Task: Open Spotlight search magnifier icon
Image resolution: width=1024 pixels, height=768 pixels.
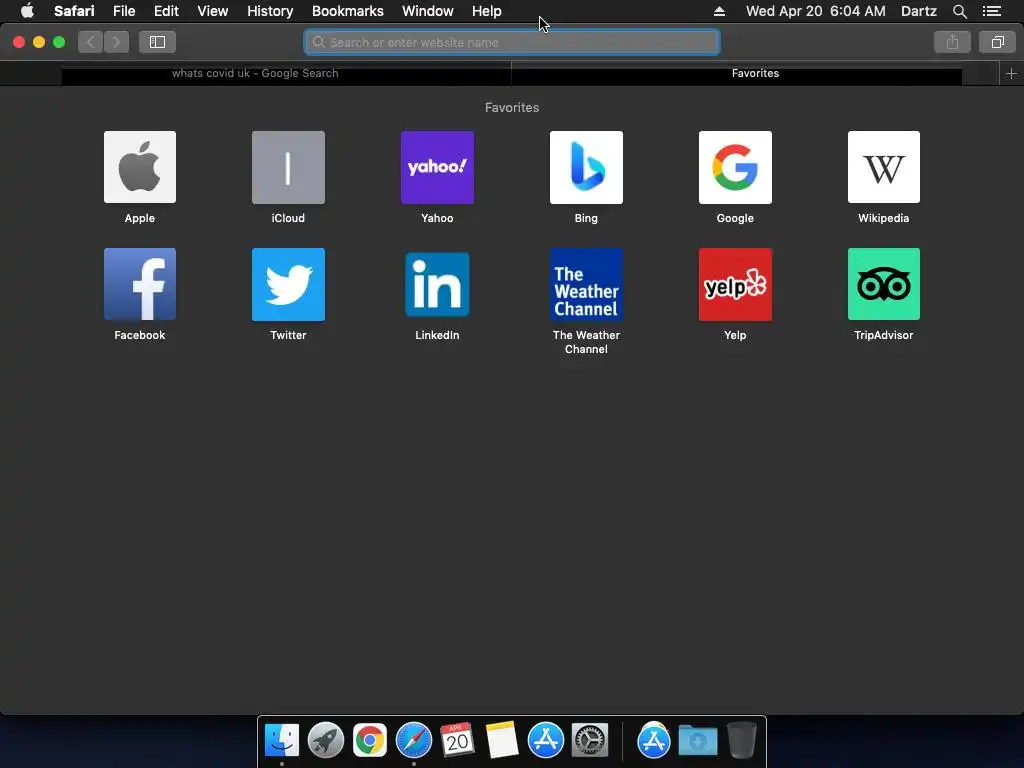Action: pyautogui.click(x=959, y=11)
